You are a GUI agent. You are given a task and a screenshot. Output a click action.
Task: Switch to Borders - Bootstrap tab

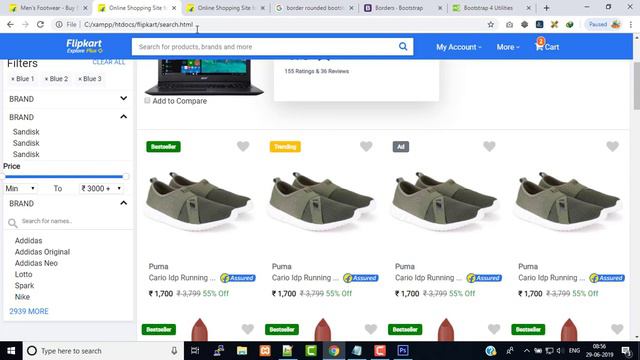coord(403,8)
